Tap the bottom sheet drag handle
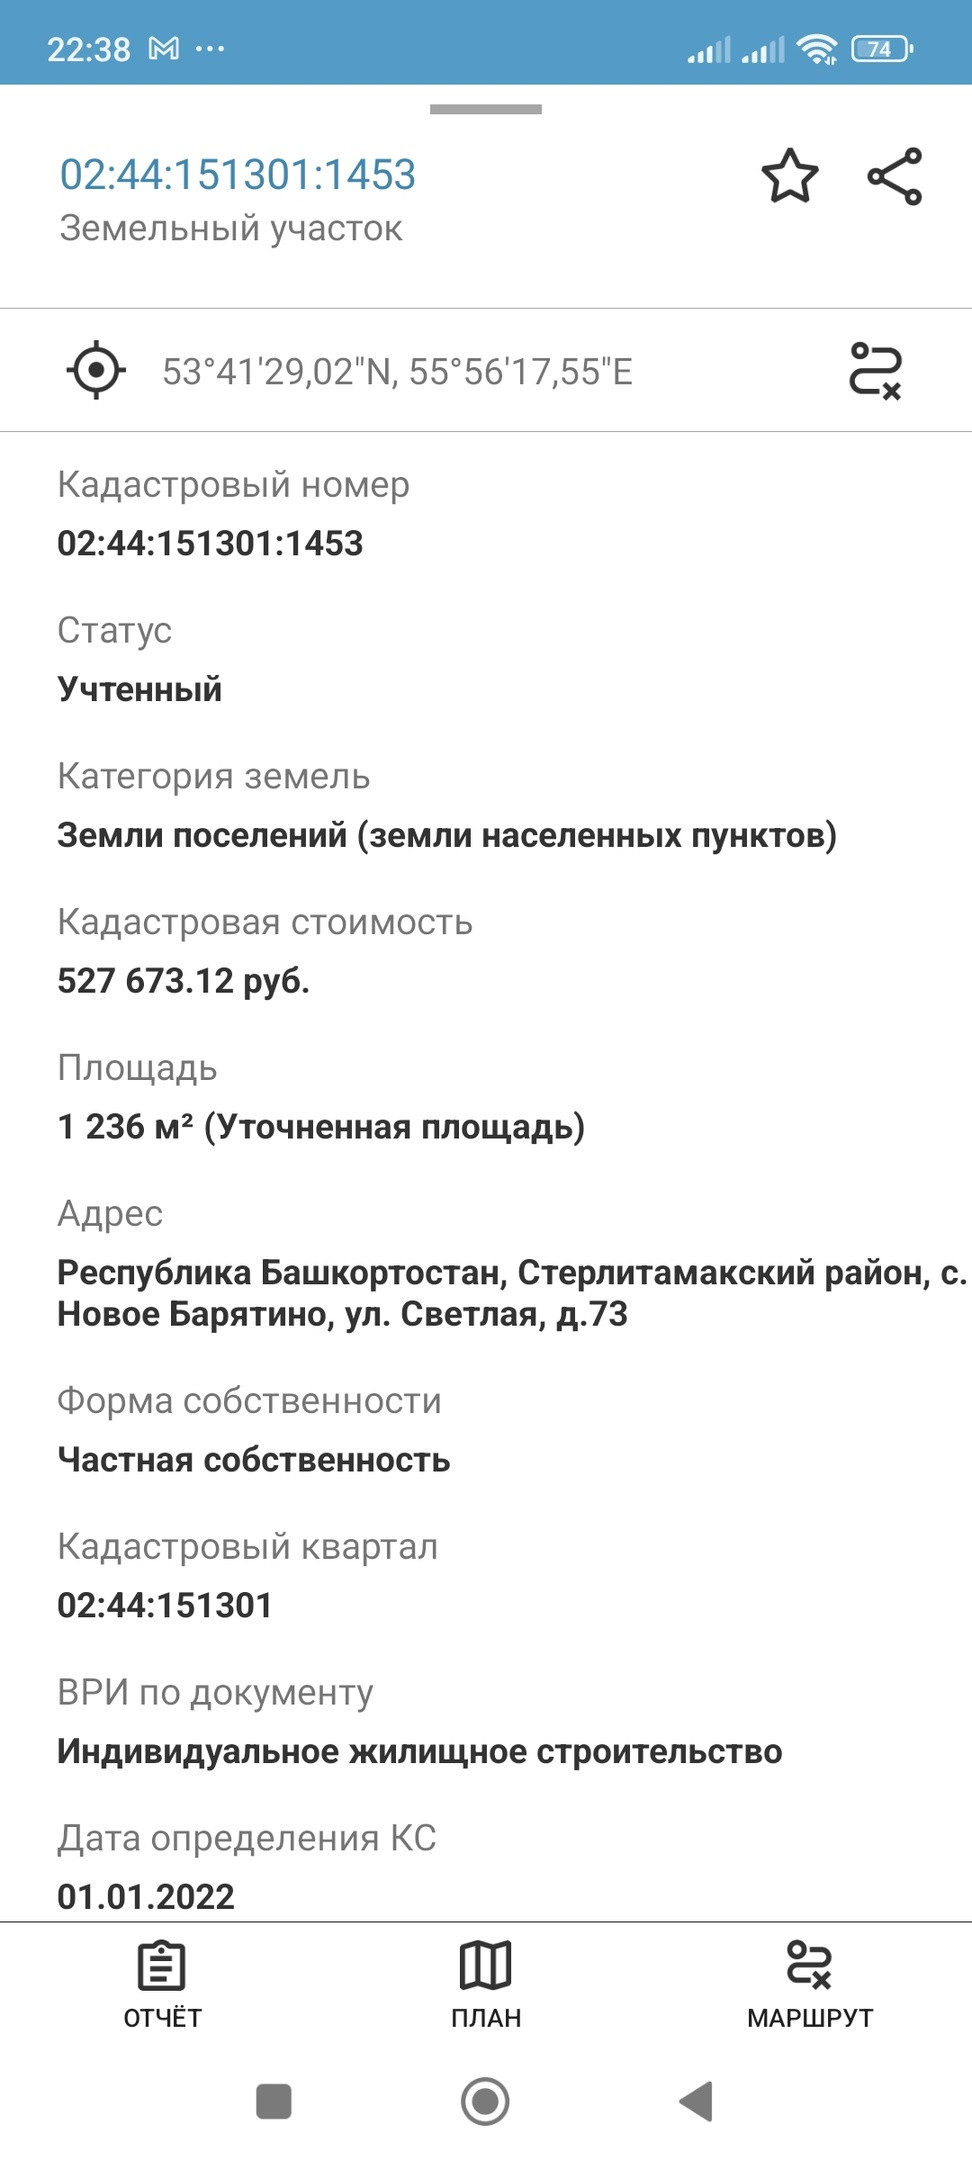The width and height of the screenshot is (972, 2160). [x=486, y=109]
